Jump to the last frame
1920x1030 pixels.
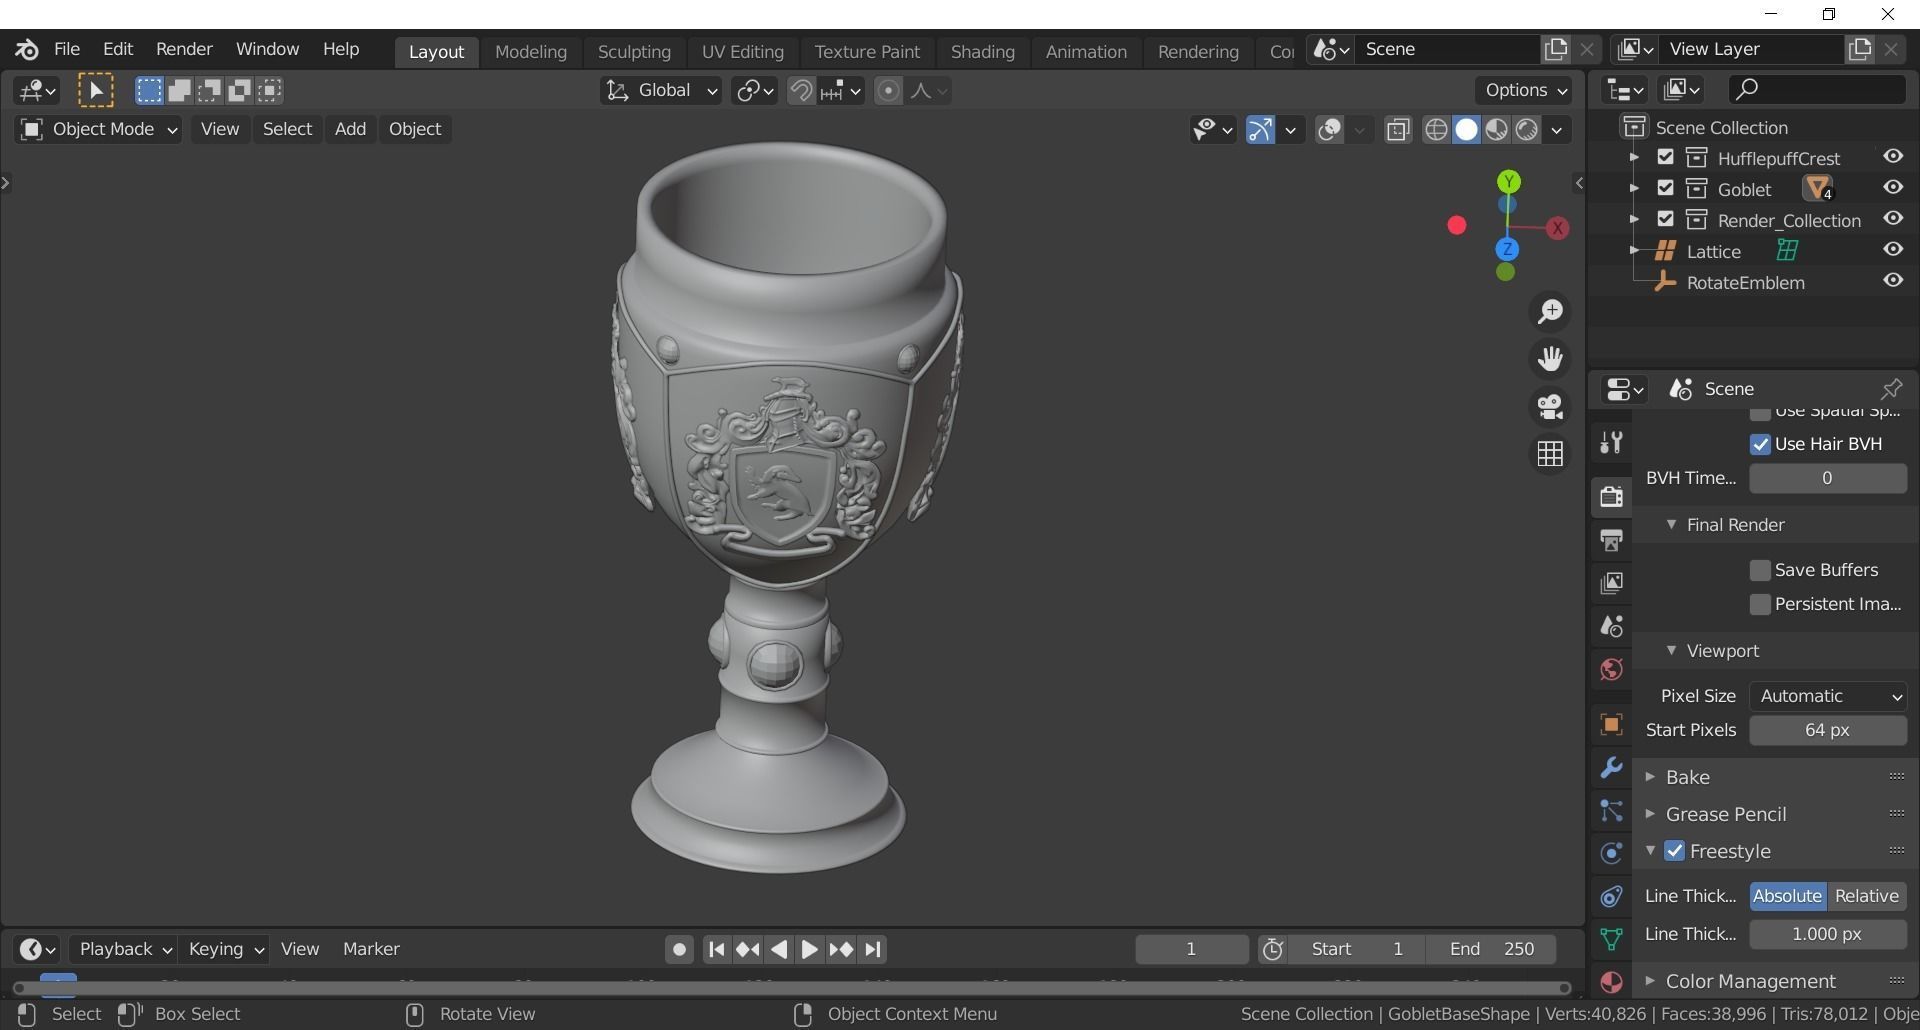[873, 949]
